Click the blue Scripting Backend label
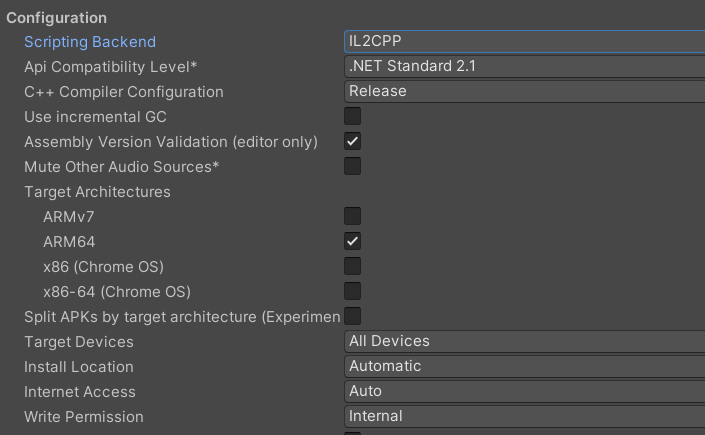The width and height of the screenshot is (705, 435). tap(90, 42)
